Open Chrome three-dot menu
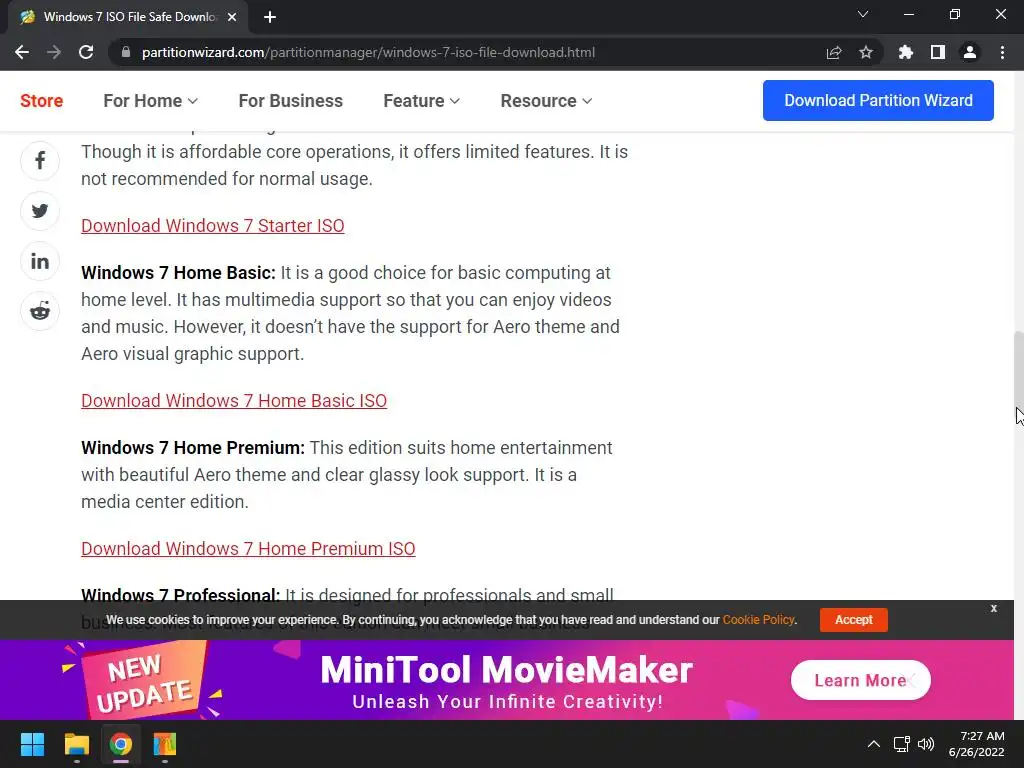This screenshot has width=1024, height=768. tap(1002, 52)
